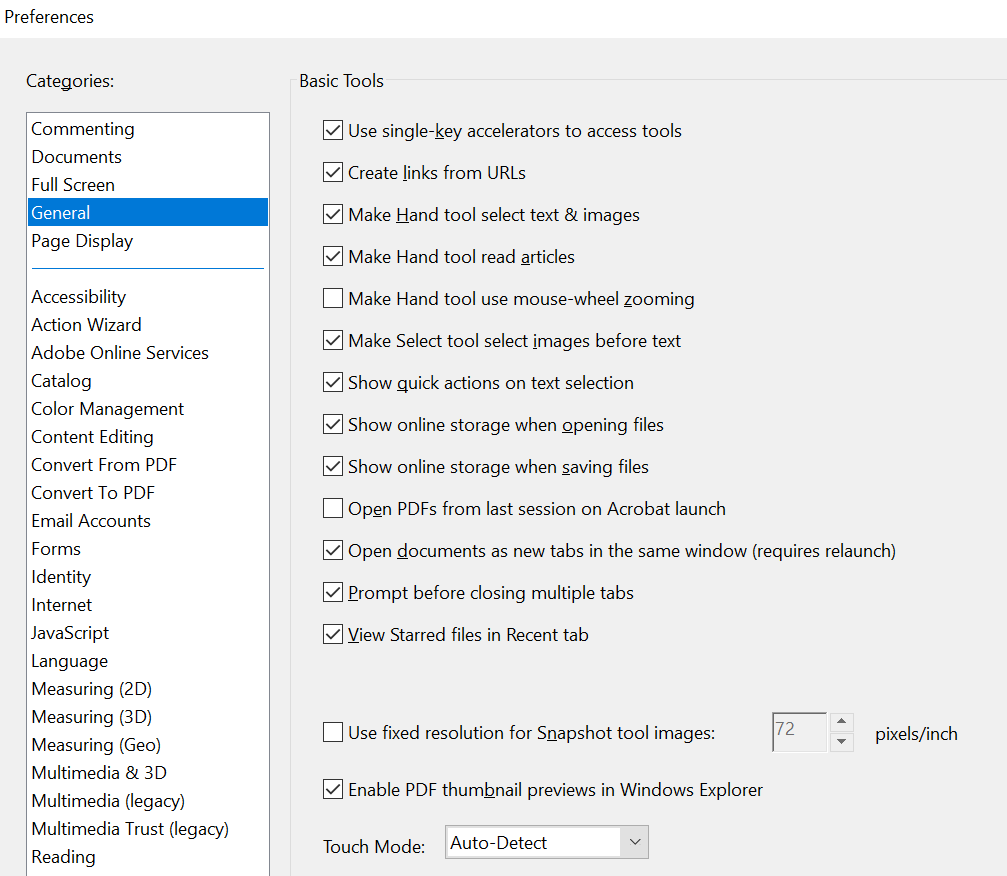Viewport: 1007px width, 876px height.
Task: Select the Commenting category
Action: click(x=82, y=128)
